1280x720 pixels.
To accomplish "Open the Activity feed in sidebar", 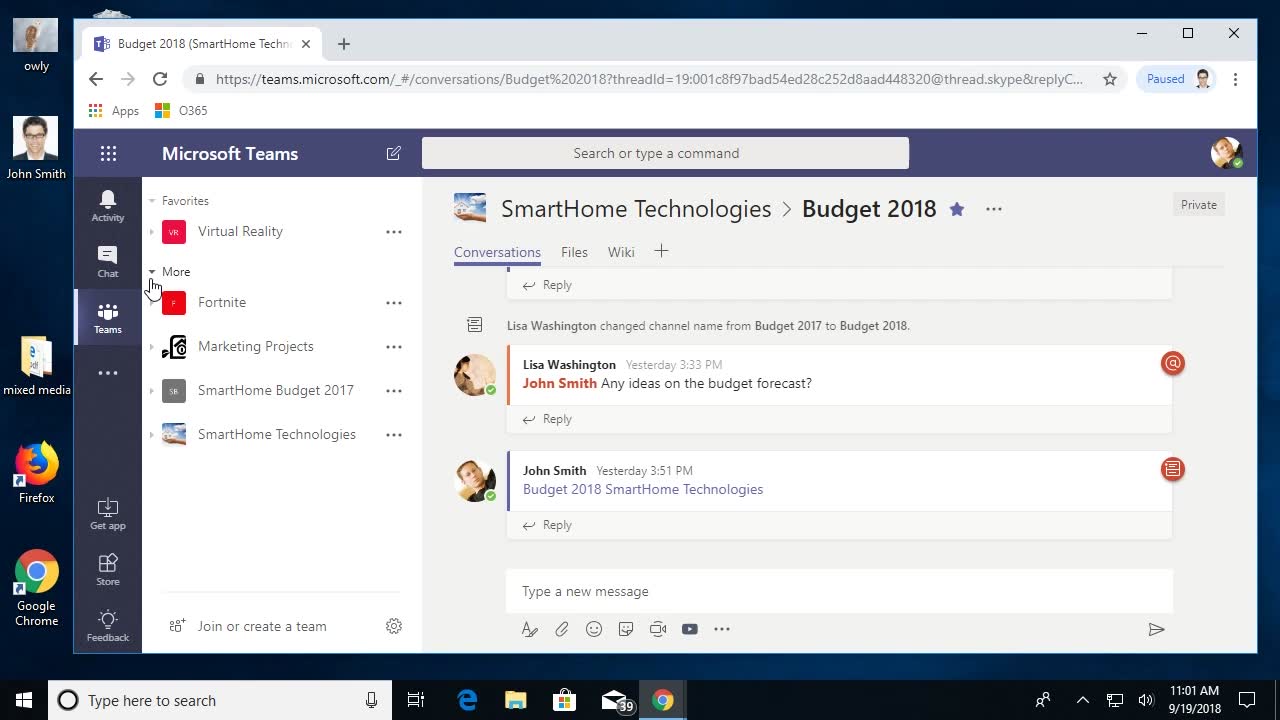I will click(108, 206).
